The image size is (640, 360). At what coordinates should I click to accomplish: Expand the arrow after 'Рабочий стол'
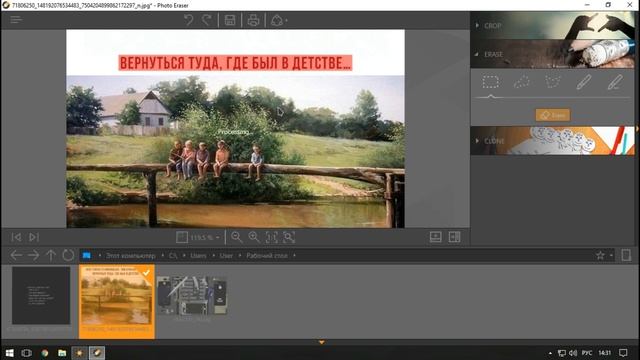pyautogui.click(x=294, y=256)
